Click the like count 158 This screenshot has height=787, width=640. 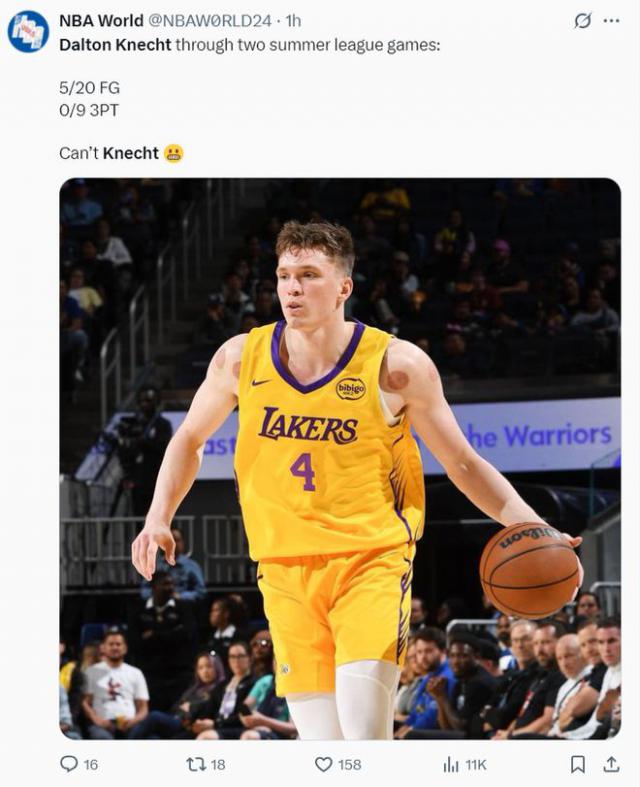(x=349, y=764)
